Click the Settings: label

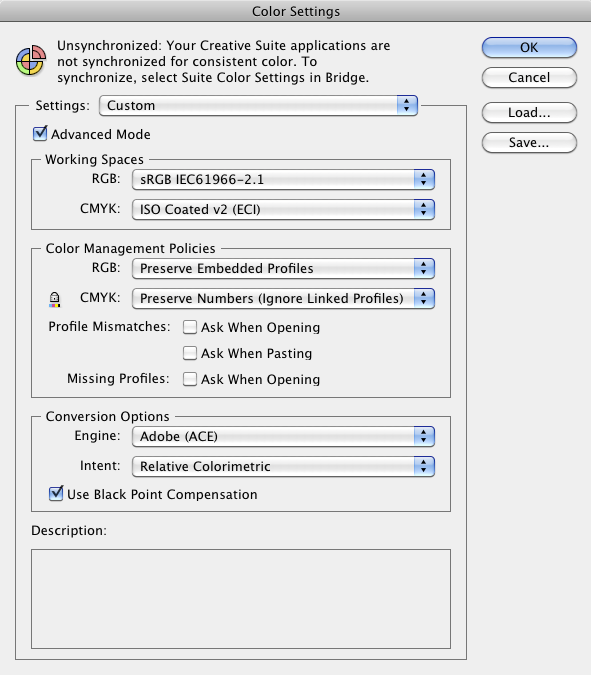(x=63, y=105)
